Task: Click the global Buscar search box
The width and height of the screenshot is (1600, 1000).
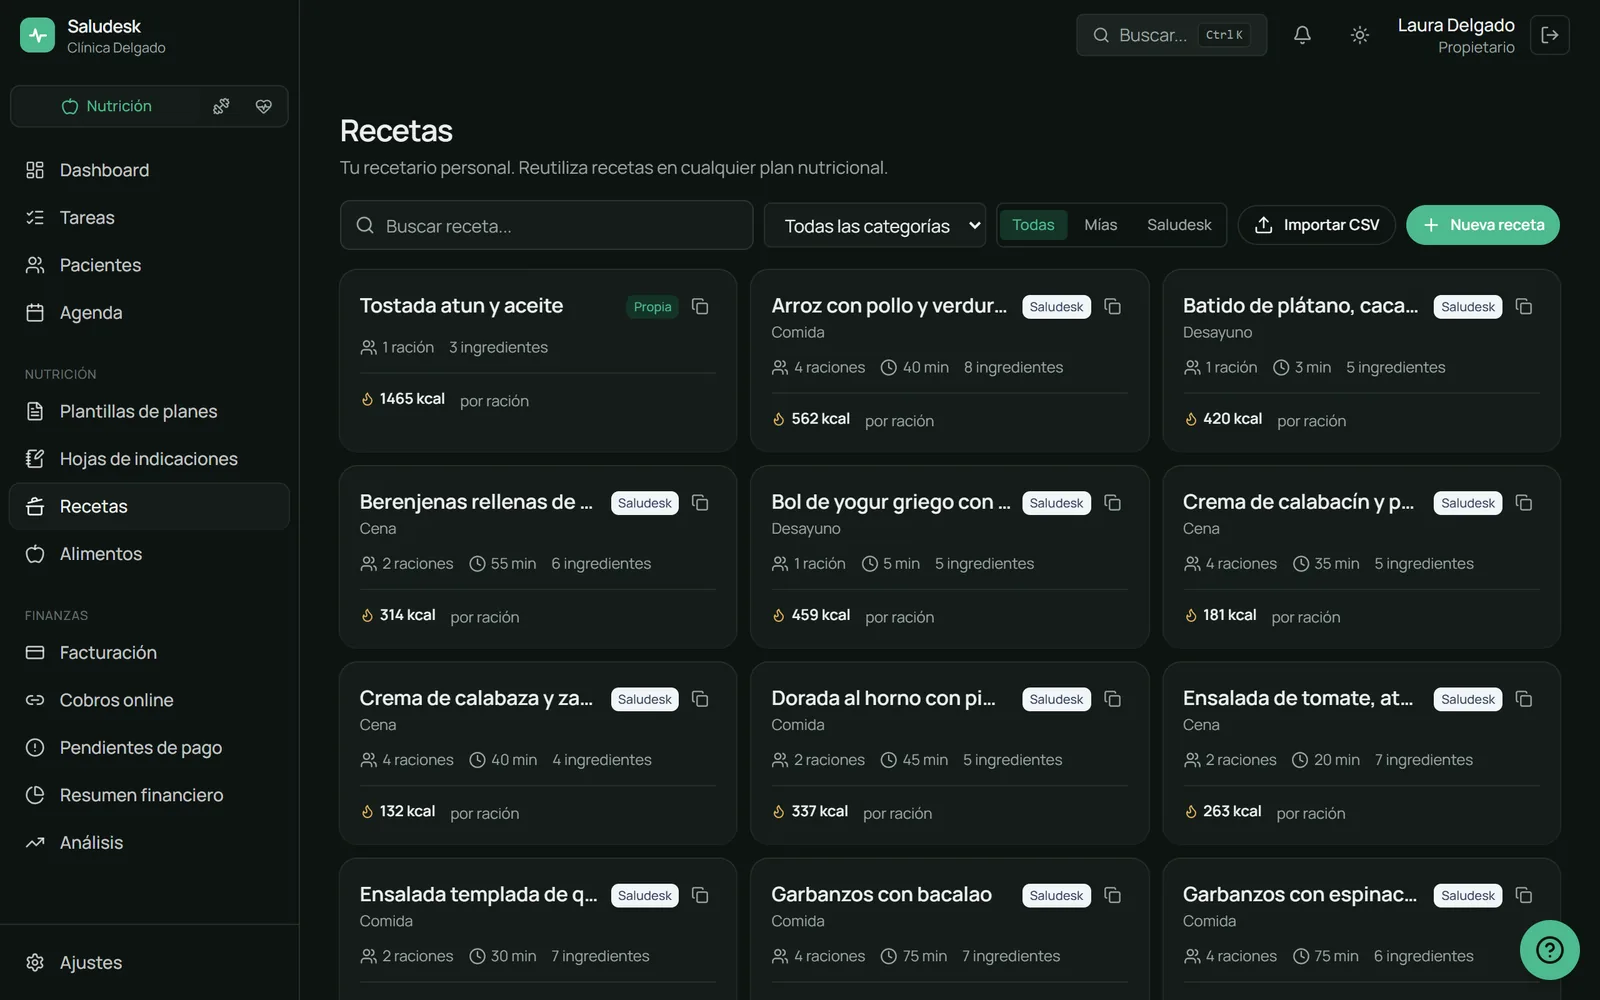Action: tap(1171, 35)
